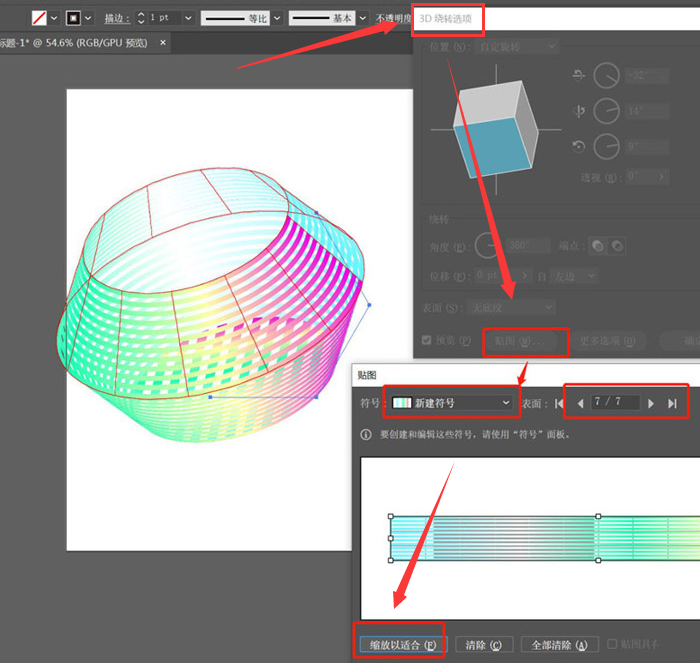Image resolution: width=700 pixels, height=663 pixels.
Task: Expand the 位置 自定旋转 dropdown
Action: [516, 46]
